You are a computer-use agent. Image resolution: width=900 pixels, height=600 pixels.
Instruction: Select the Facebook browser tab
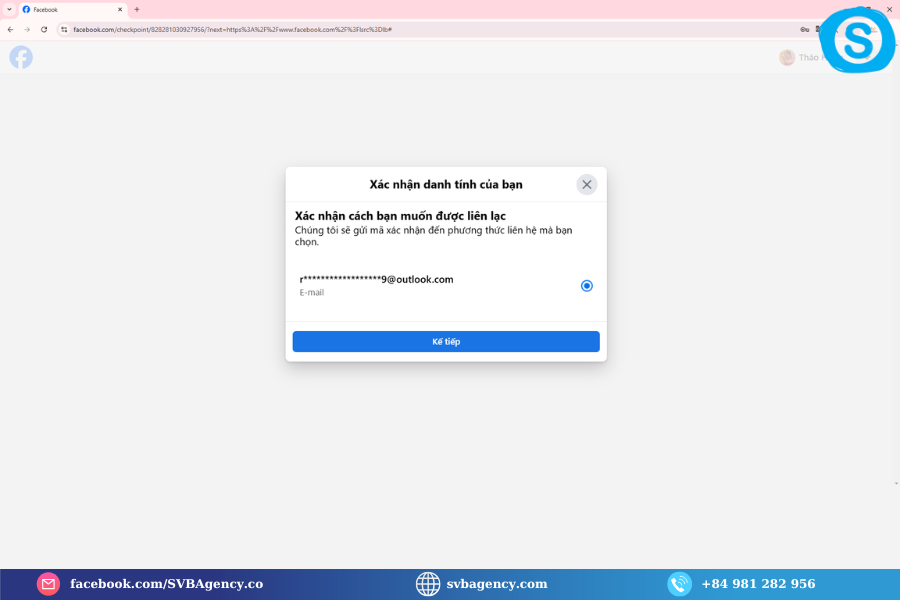72,9
